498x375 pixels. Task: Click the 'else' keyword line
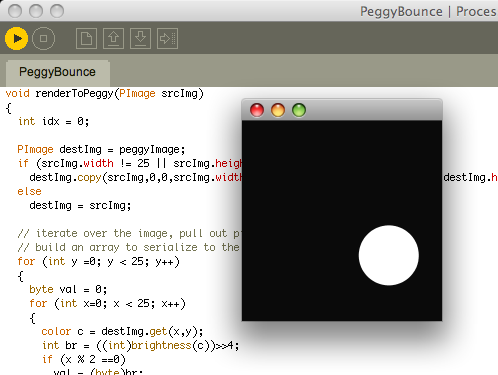pos(29,192)
